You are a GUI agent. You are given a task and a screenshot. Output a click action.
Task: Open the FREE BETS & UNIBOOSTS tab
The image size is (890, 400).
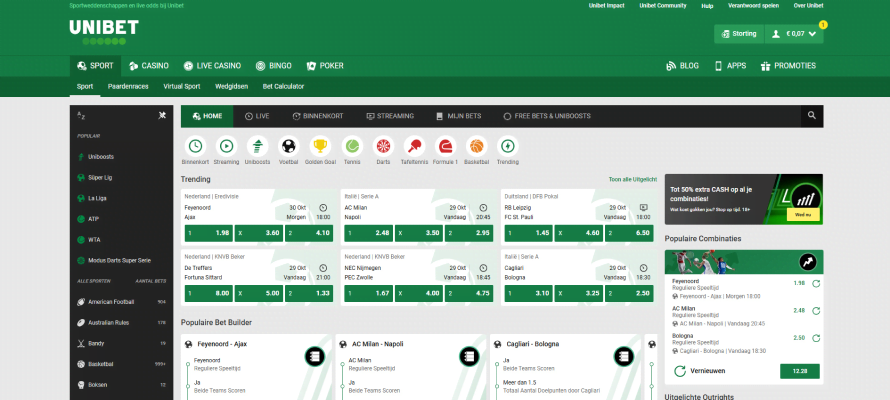(x=547, y=116)
